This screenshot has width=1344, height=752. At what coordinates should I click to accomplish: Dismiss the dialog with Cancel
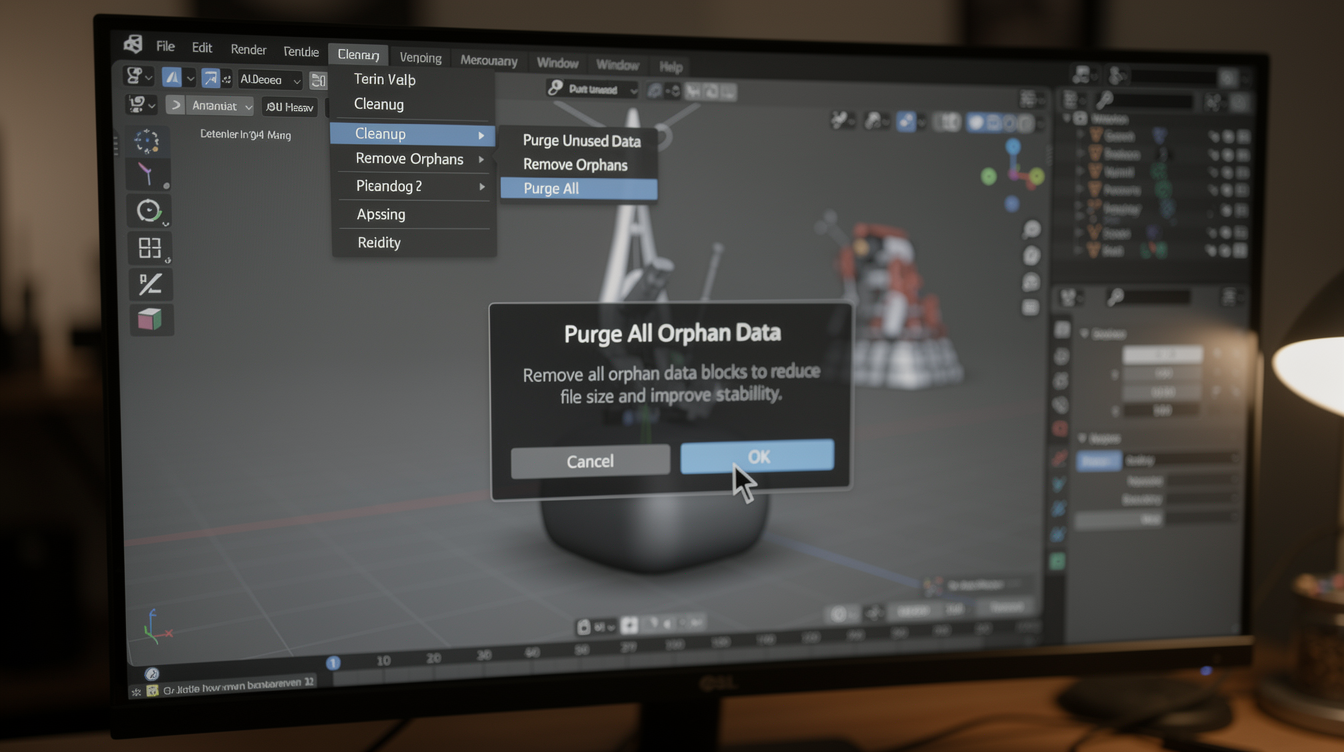pos(590,461)
